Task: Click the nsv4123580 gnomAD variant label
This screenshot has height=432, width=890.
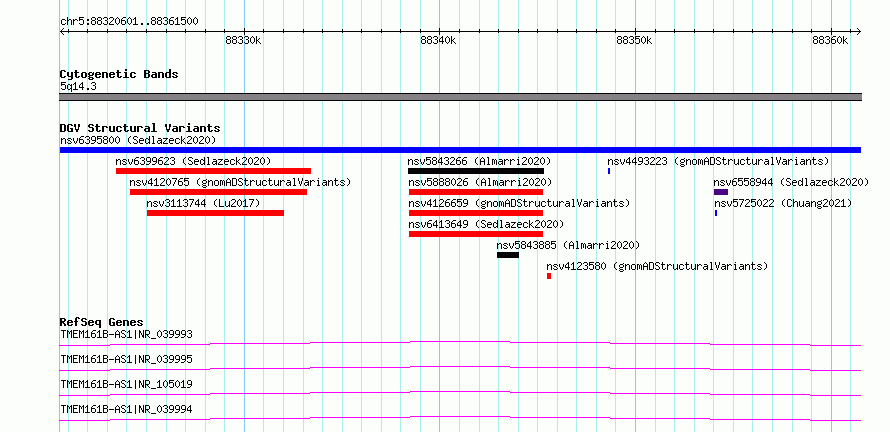Action: pos(657,266)
